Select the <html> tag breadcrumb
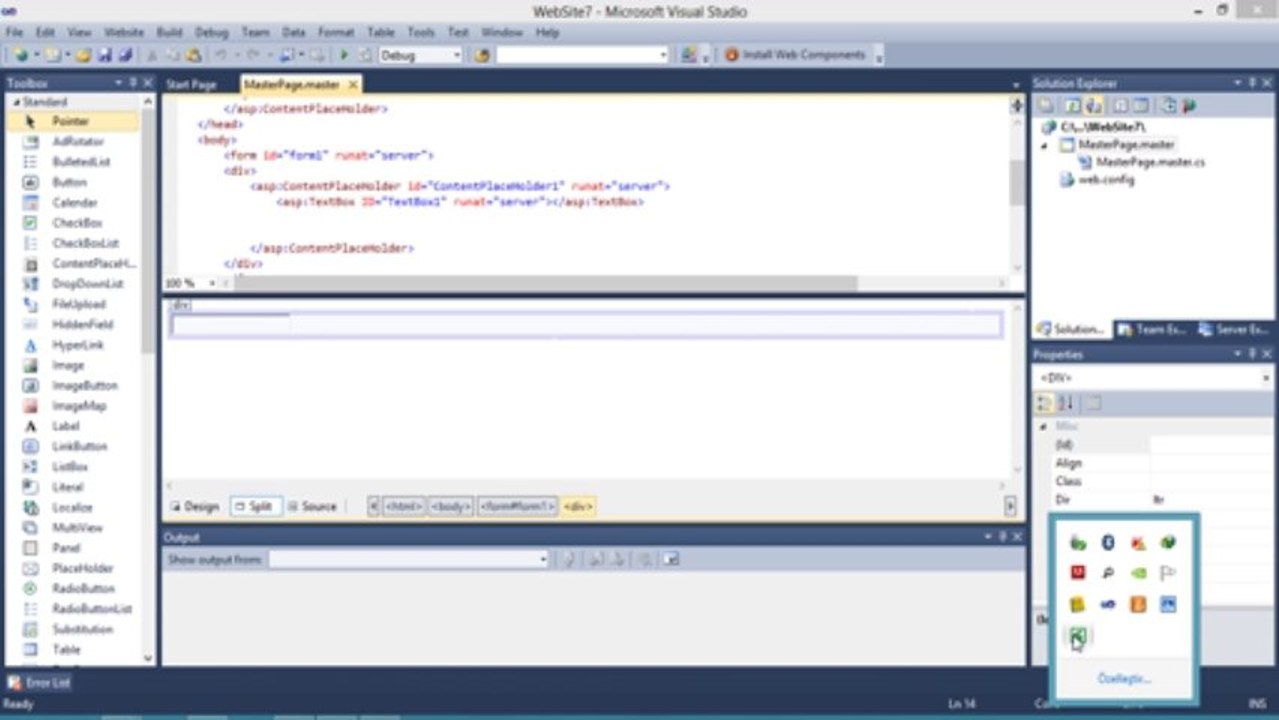Screen dimensions: 1279x720 [x=404, y=507]
